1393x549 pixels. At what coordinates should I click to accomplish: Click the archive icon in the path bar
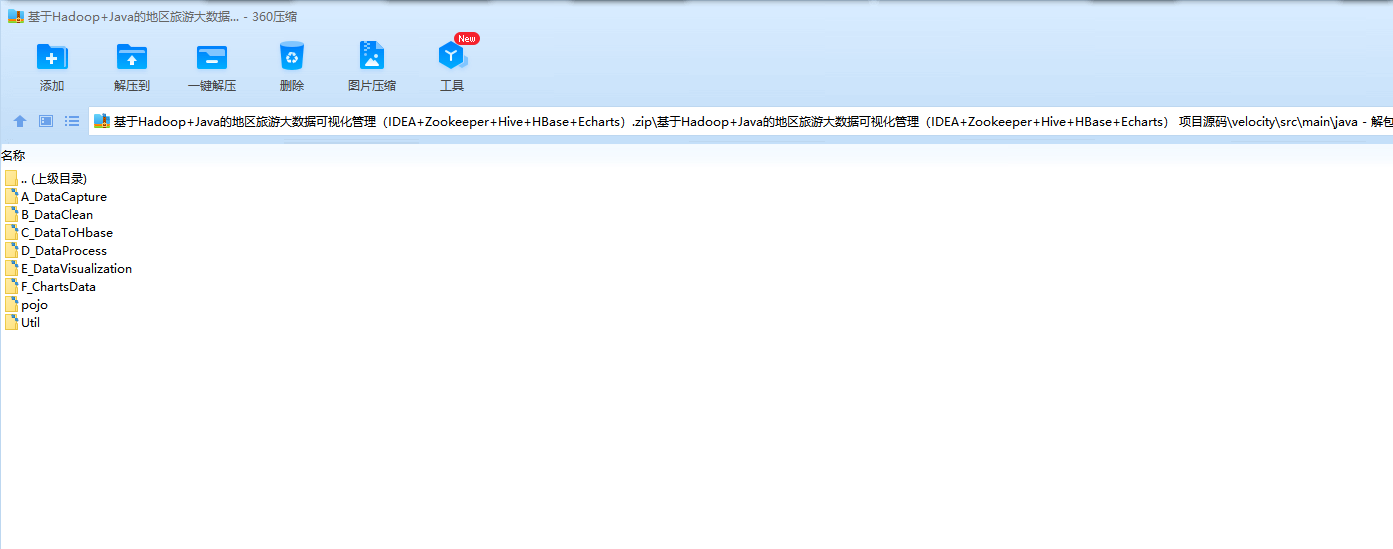click(x=101, y=121)
